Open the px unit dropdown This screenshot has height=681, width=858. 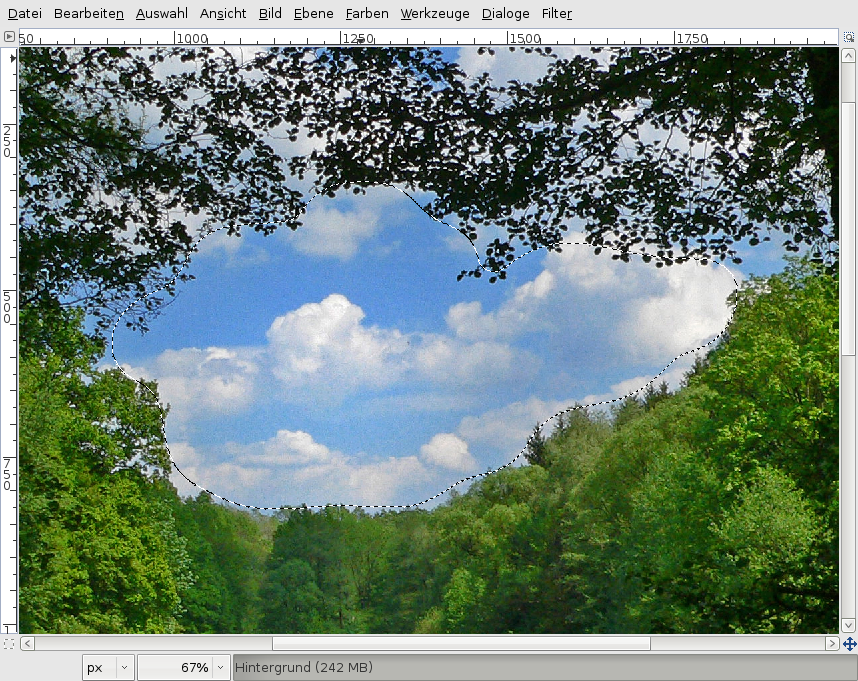pyautogui.click(x=108, y=667)
